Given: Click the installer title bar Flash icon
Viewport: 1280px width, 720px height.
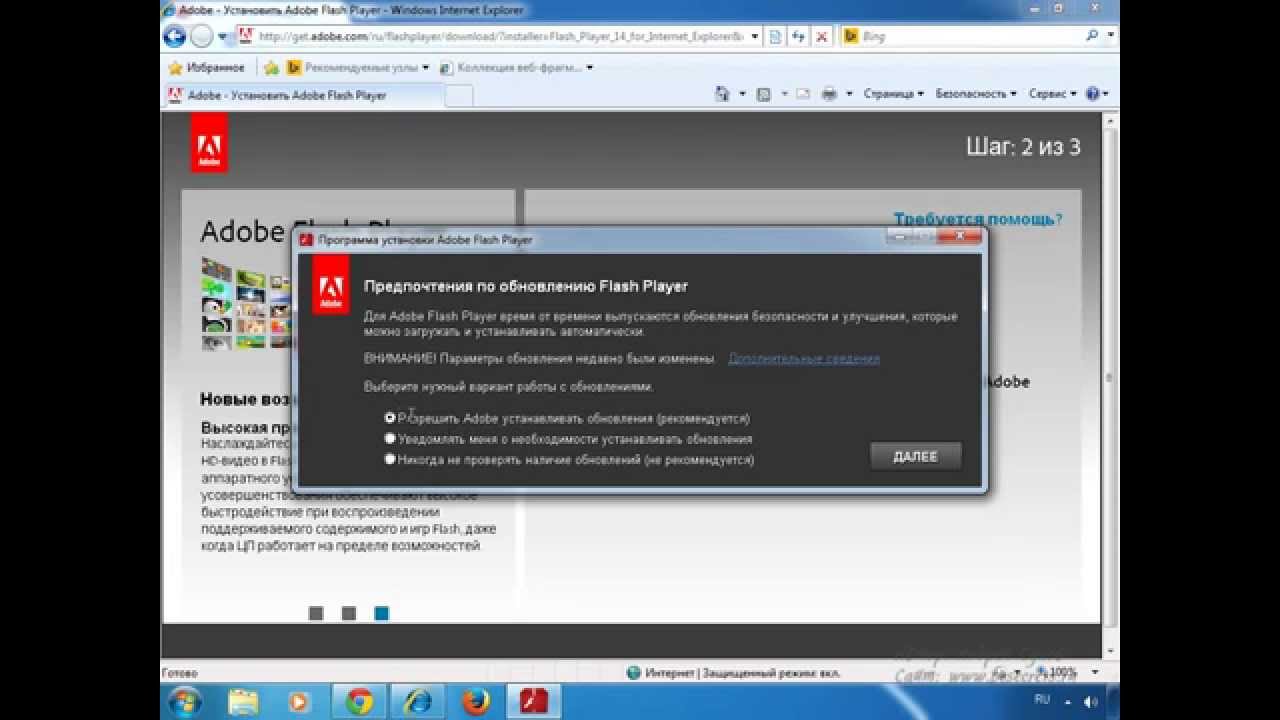Looking at the screenshot, I should 306,240.
